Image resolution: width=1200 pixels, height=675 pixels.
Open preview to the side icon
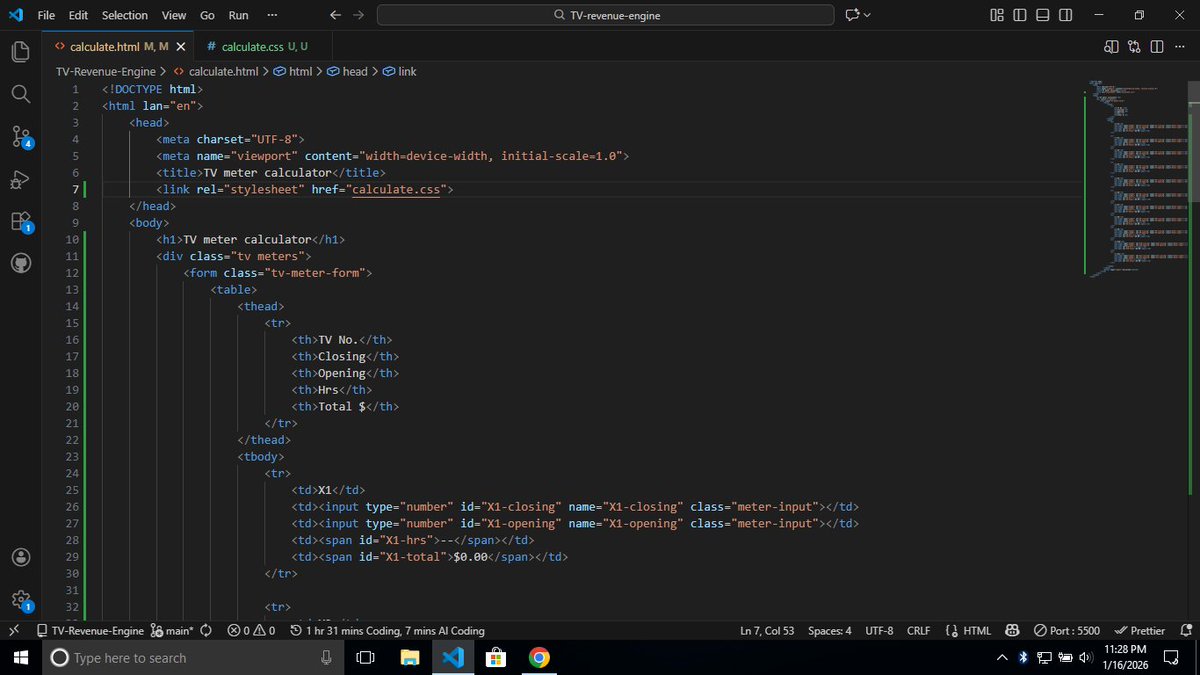tap(1111, 46)
